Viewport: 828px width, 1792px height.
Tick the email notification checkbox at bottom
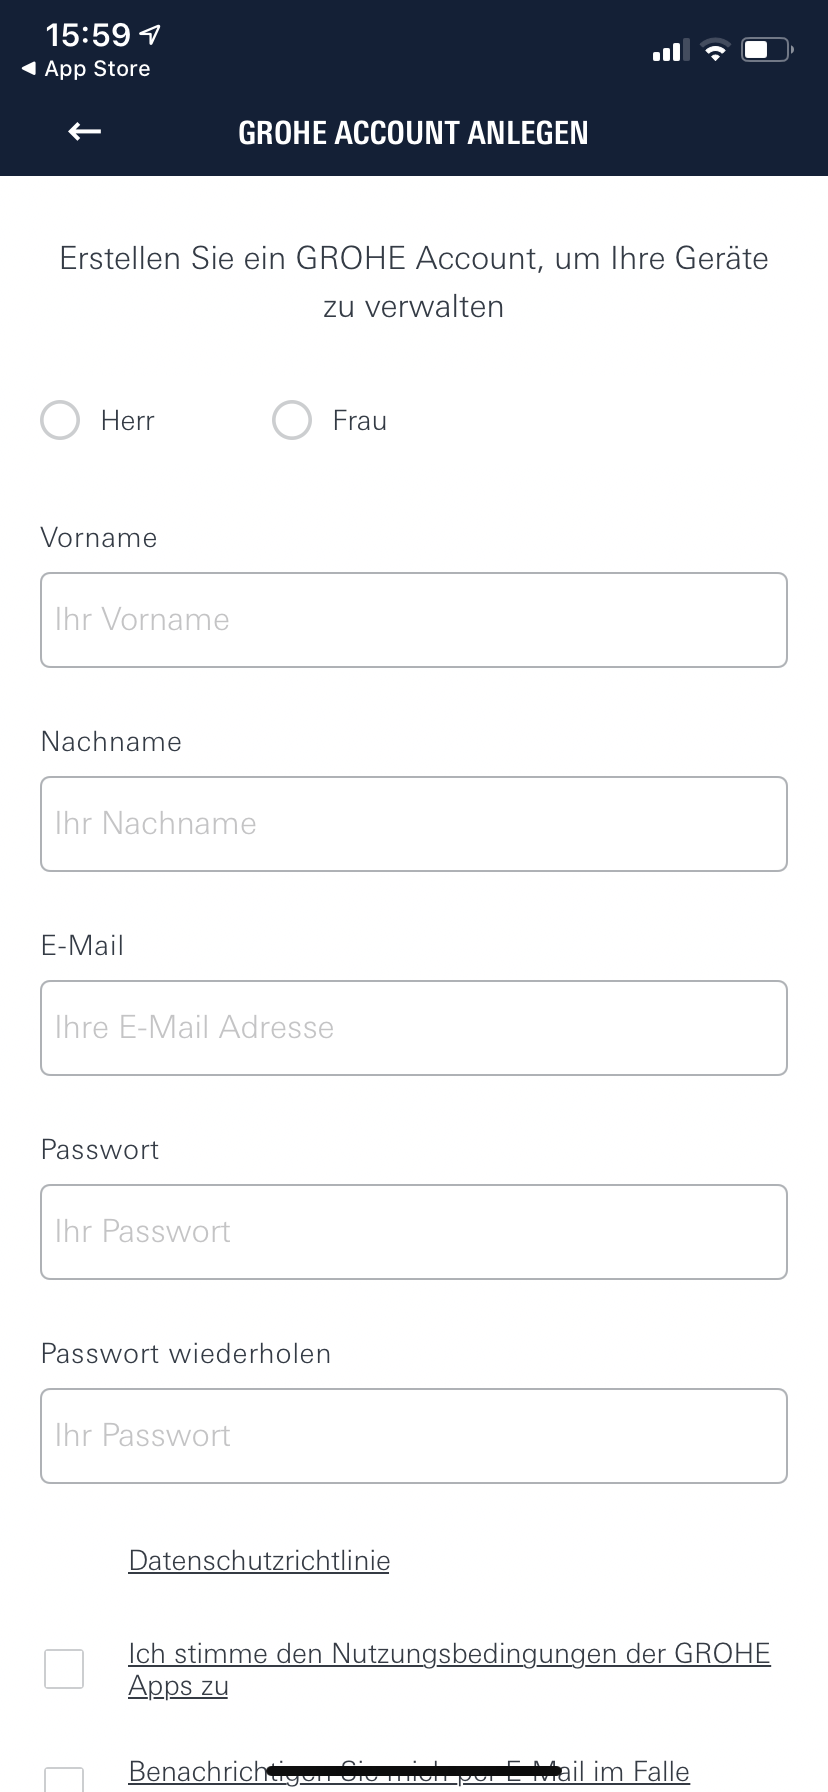pyautogui.click(x=64, y=1778)
